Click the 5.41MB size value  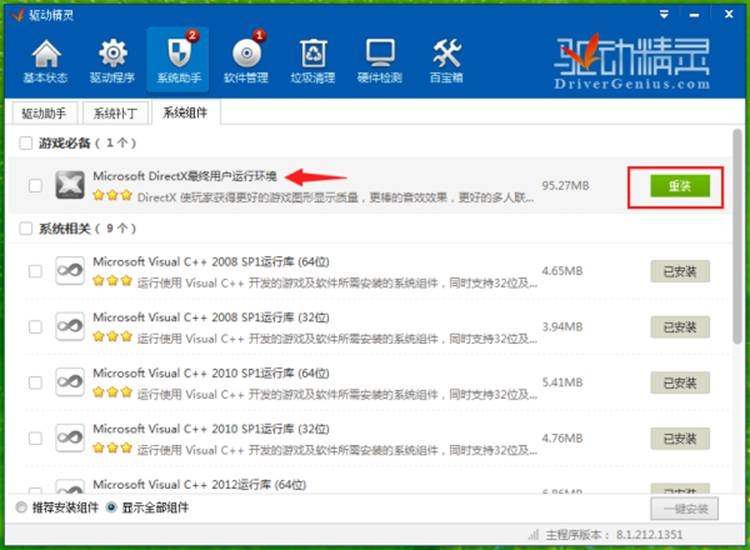coord(562,383)
